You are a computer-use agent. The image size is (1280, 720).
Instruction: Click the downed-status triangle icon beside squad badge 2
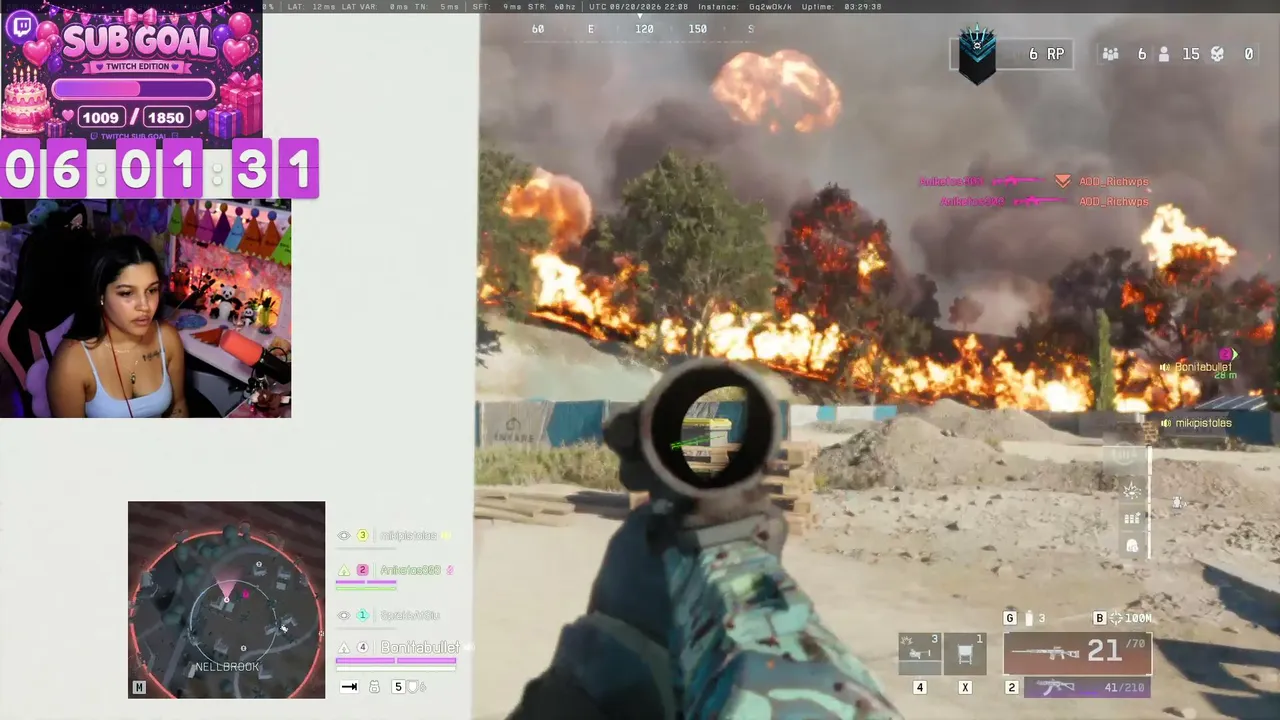coord(344,571)
